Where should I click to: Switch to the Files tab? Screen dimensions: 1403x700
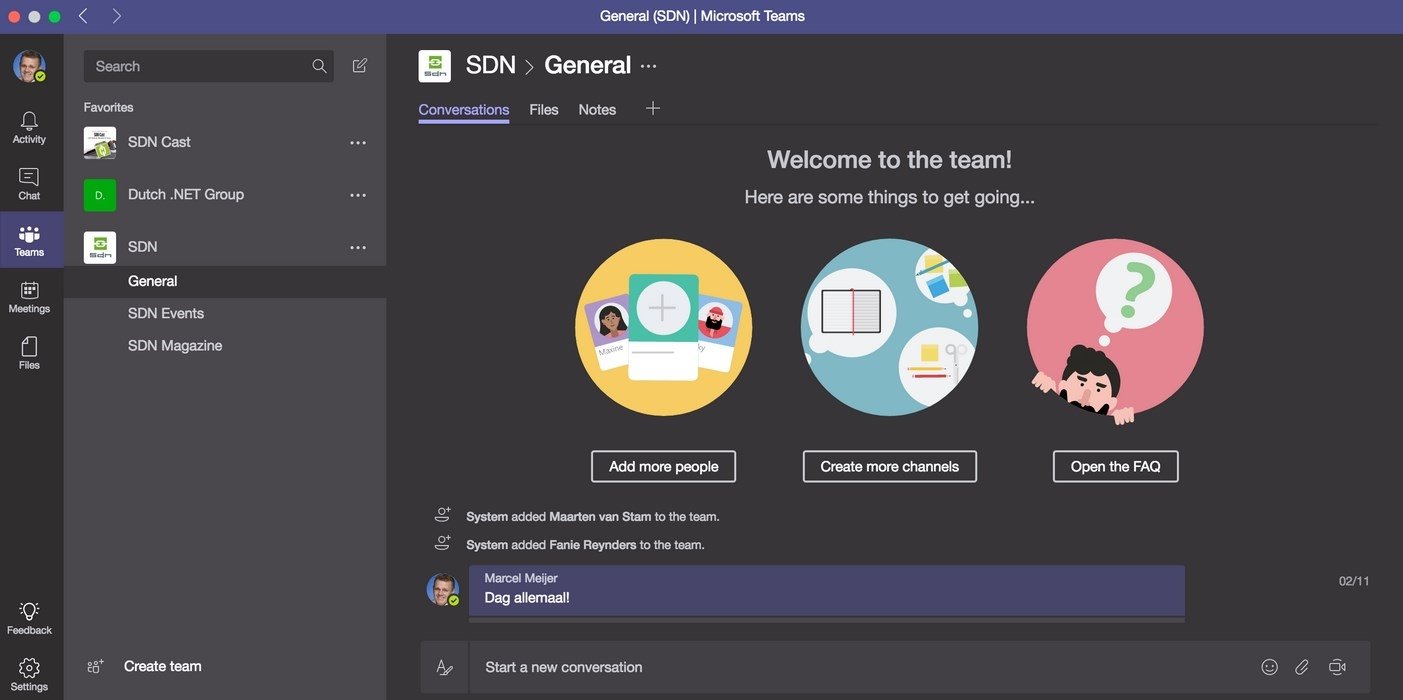click(x=544, y=110)
